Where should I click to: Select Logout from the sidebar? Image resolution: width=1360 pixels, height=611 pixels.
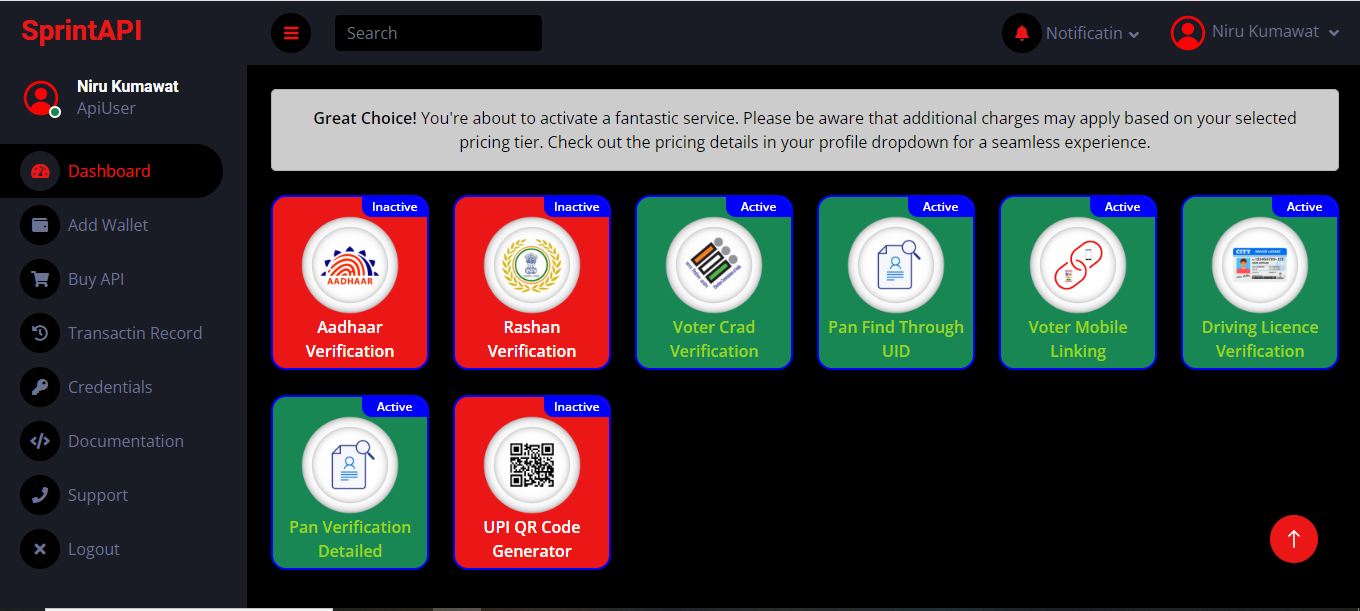pos(40,548)
